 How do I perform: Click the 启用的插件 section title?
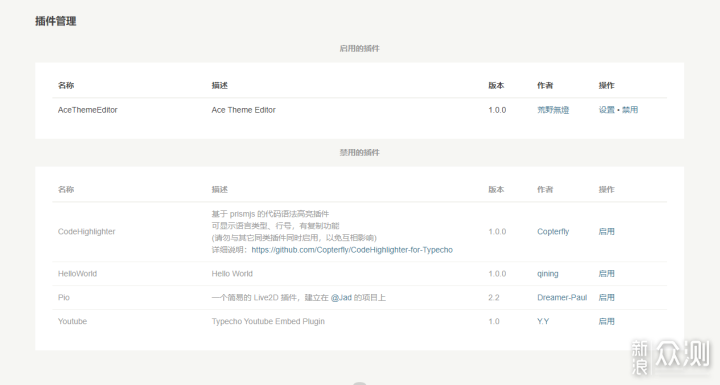(360, 48)
